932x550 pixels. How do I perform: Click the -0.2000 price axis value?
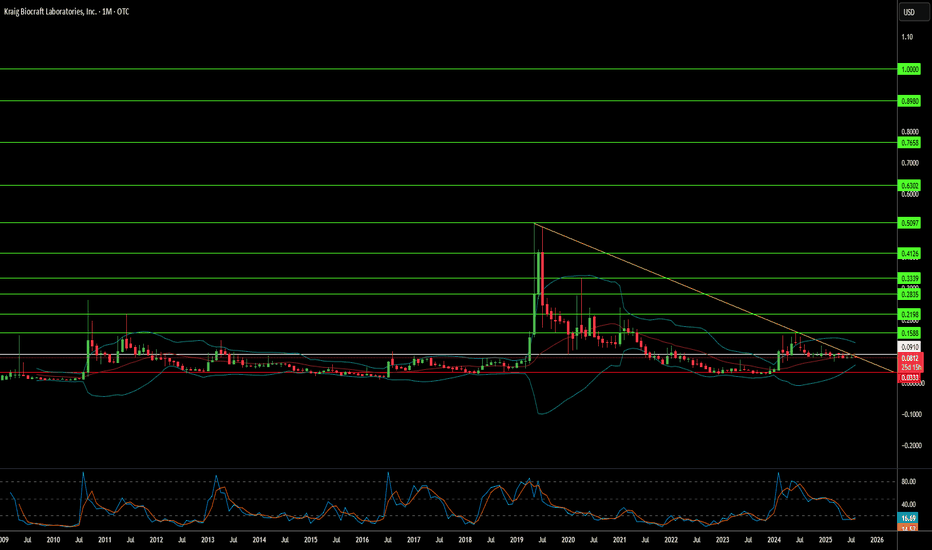(911, 446)
